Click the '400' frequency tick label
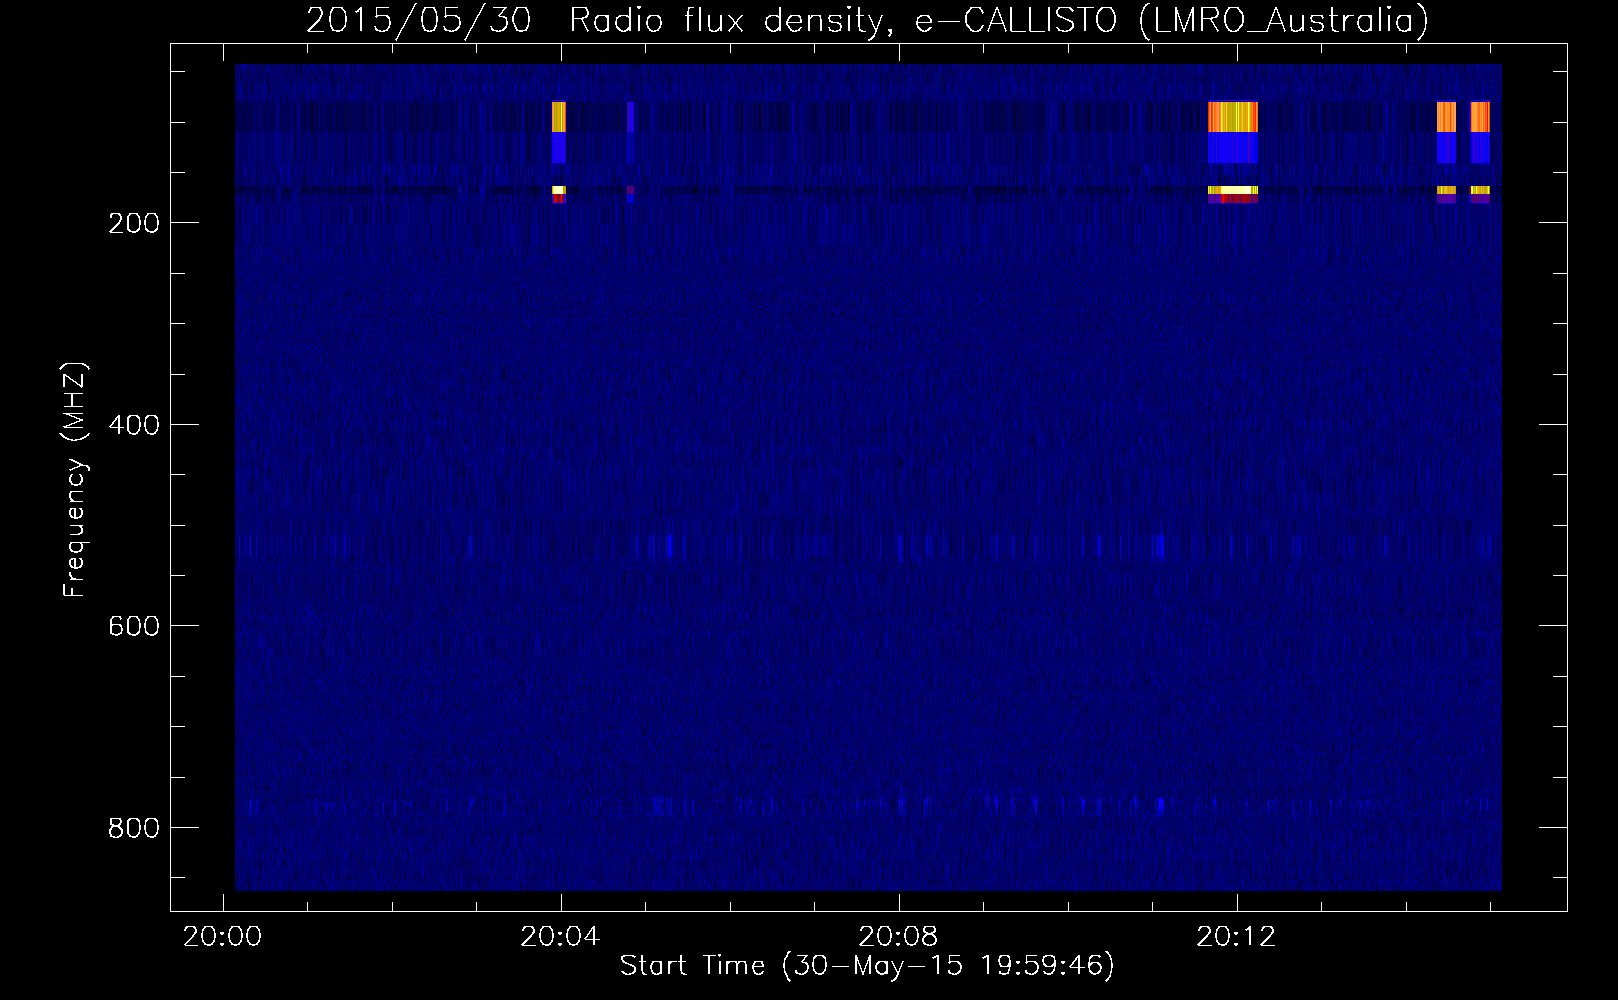1618x1000 pixels. pyautogui.click(x=133, y=425)
